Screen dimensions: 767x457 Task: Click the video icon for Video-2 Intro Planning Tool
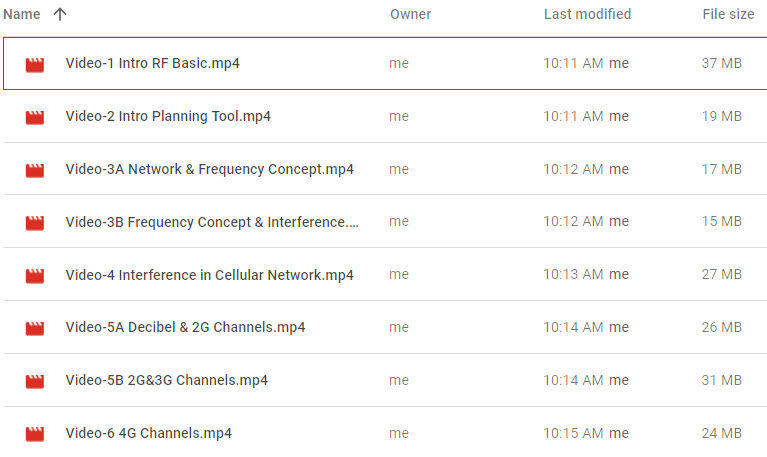click(x=35, y=117)
